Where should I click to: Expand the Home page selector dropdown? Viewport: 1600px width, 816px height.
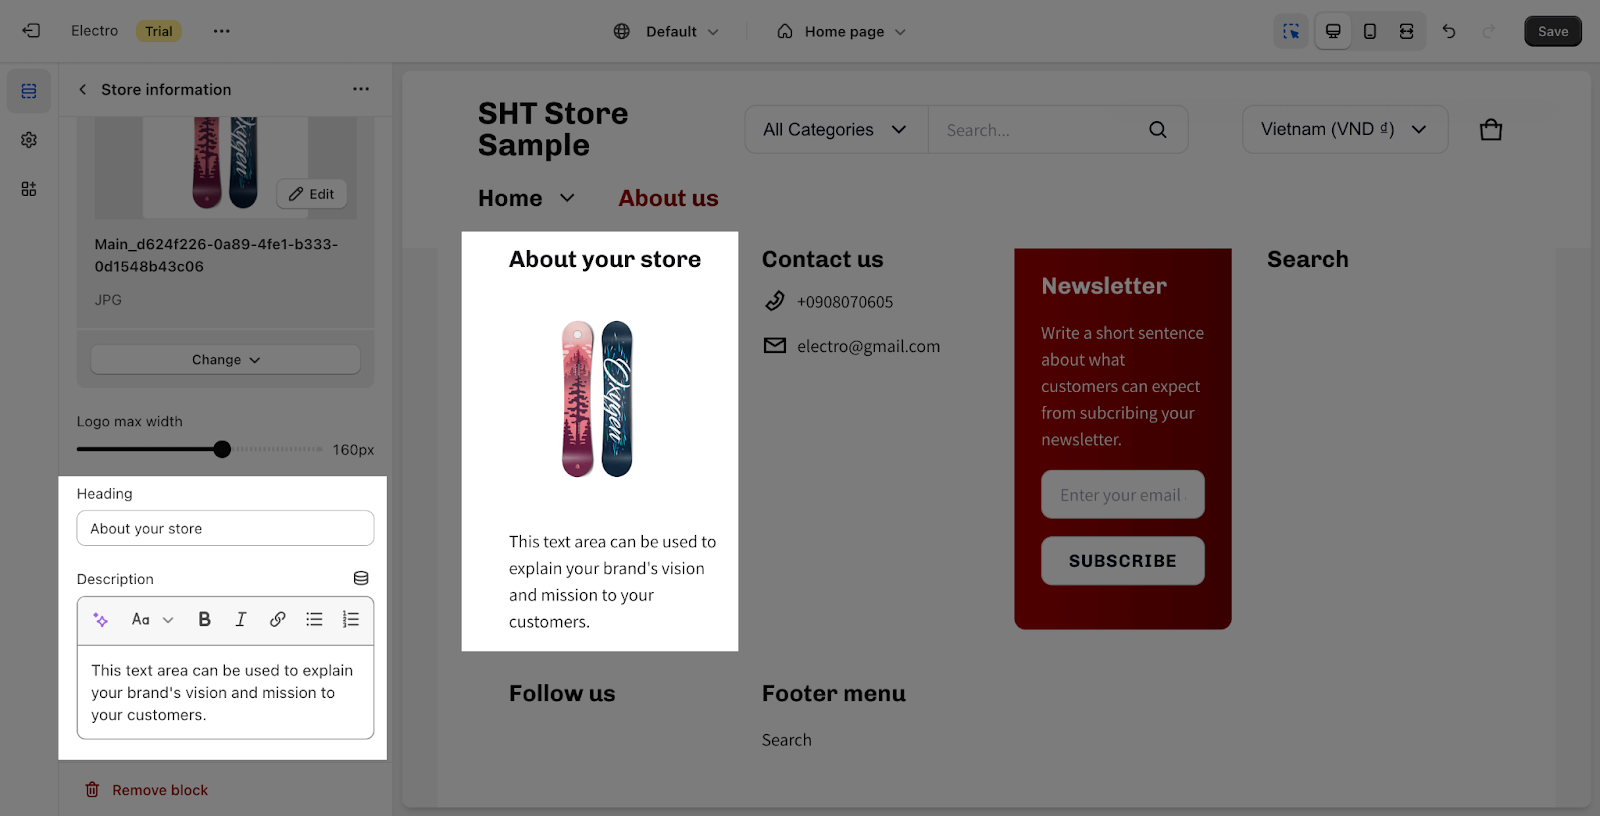click(842, 32)
